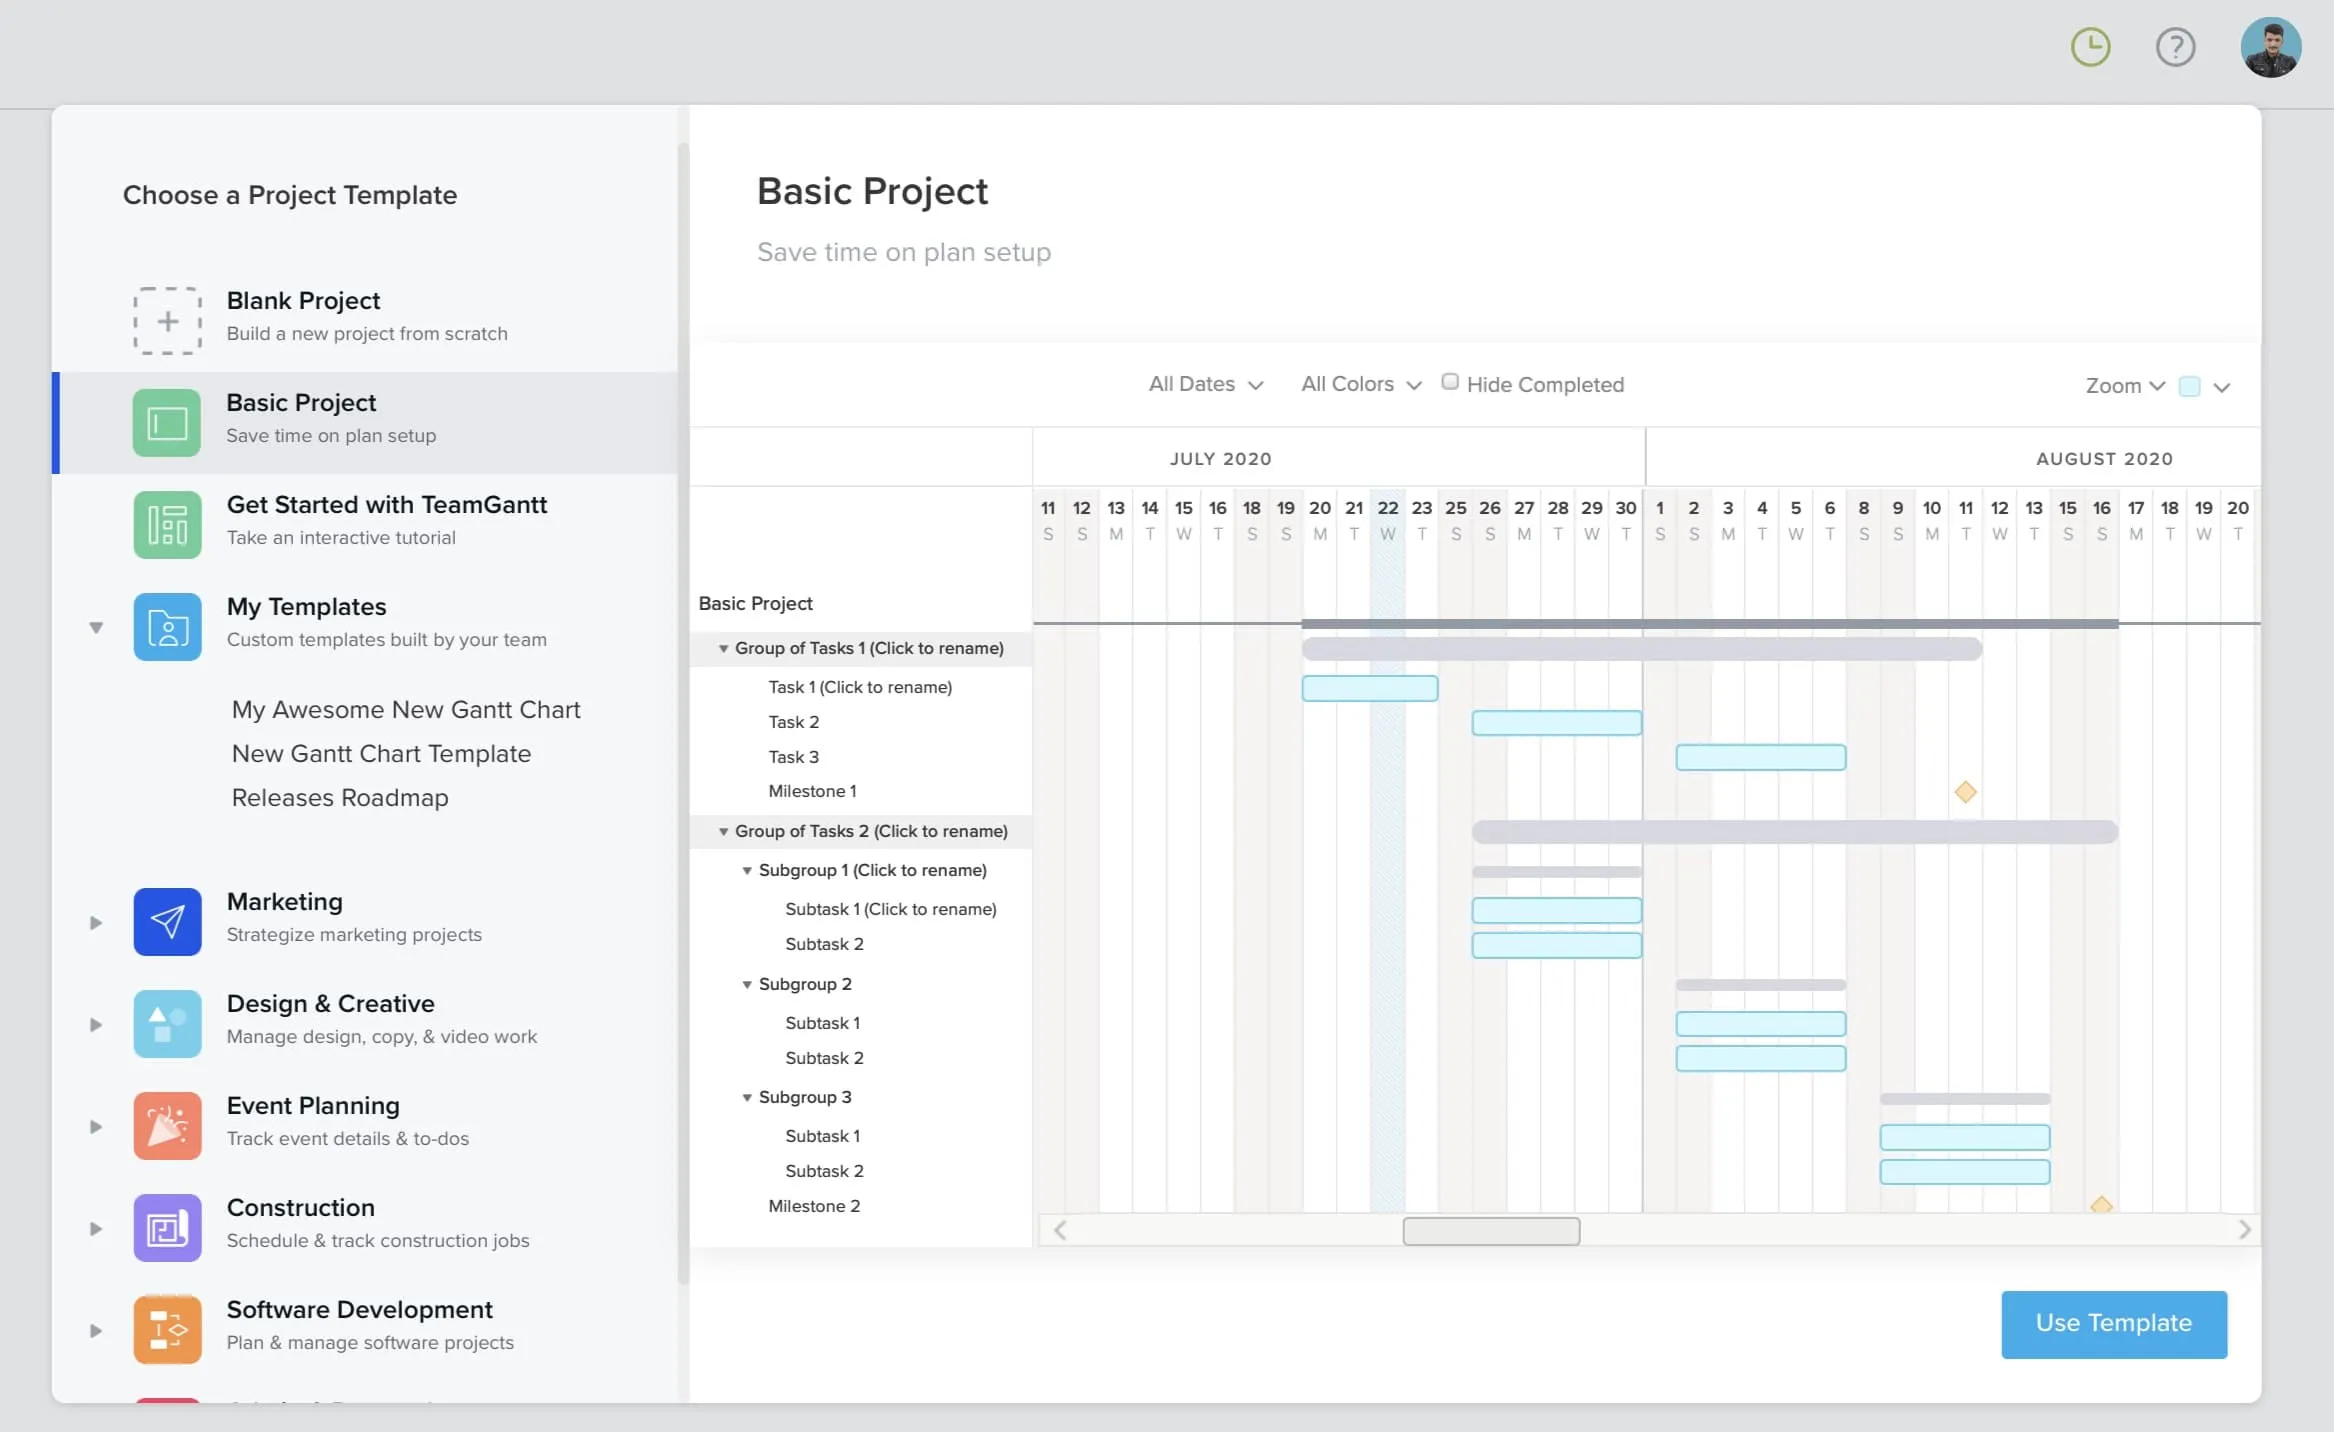This screenshot has width=2334, height=1432.
Task: Open the All Dates dropdown
Action: [1204, 384]
